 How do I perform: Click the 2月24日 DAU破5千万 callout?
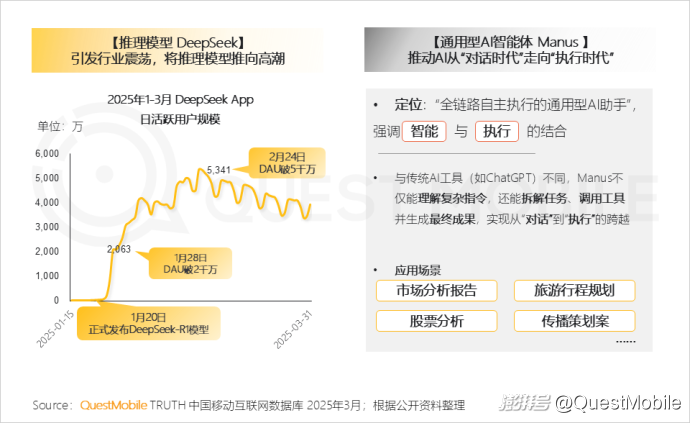(287, 163)
